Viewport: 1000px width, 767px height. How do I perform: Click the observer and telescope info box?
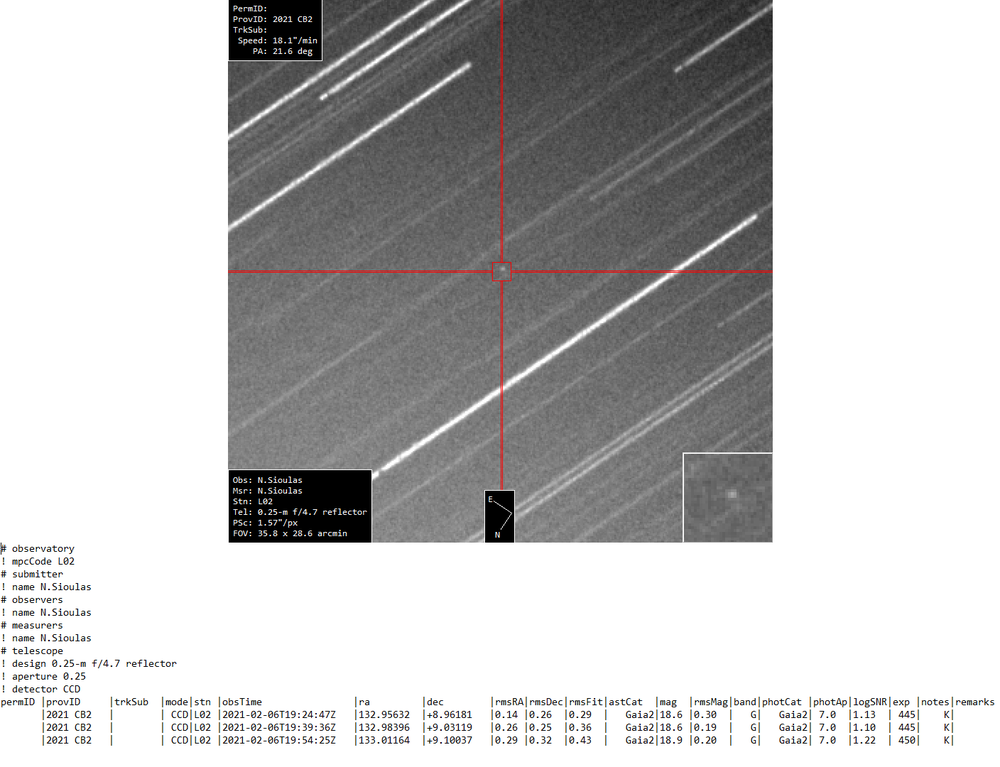point(300,506)
